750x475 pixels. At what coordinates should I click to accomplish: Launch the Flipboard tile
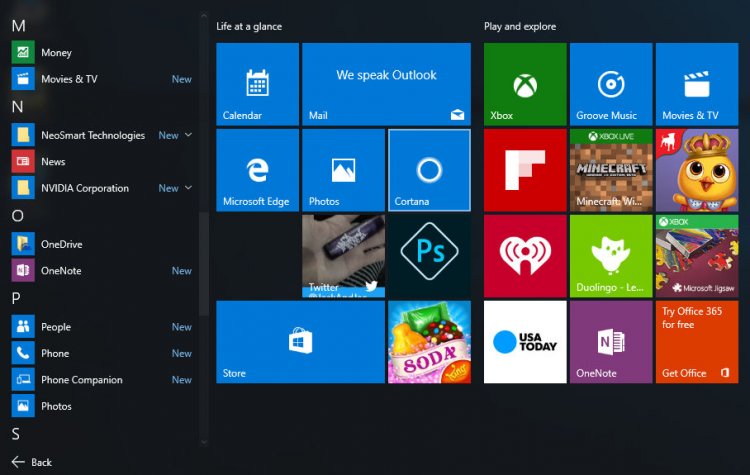click(x=525, y=170)
